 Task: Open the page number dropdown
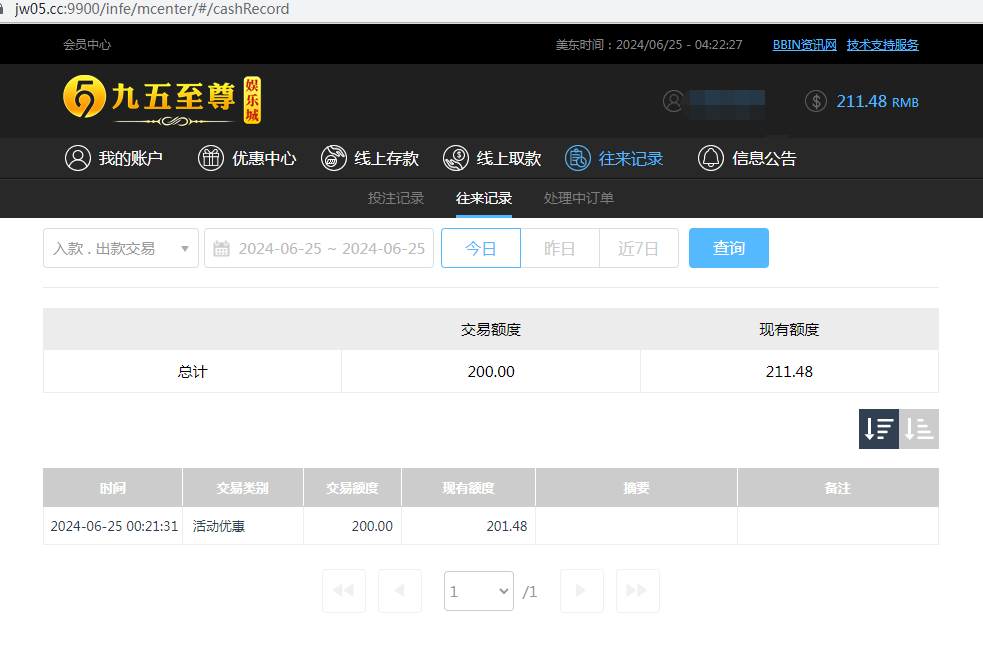coord(479,591)
